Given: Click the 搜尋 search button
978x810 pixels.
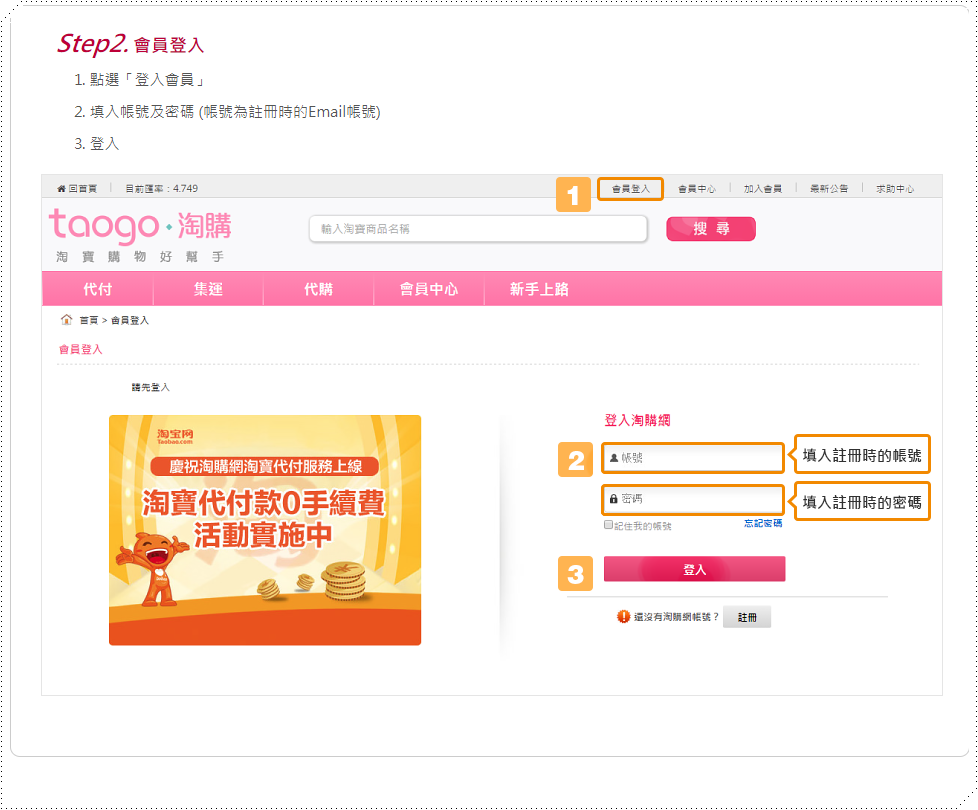Looking at the screenshot, I should click(711, 229).
